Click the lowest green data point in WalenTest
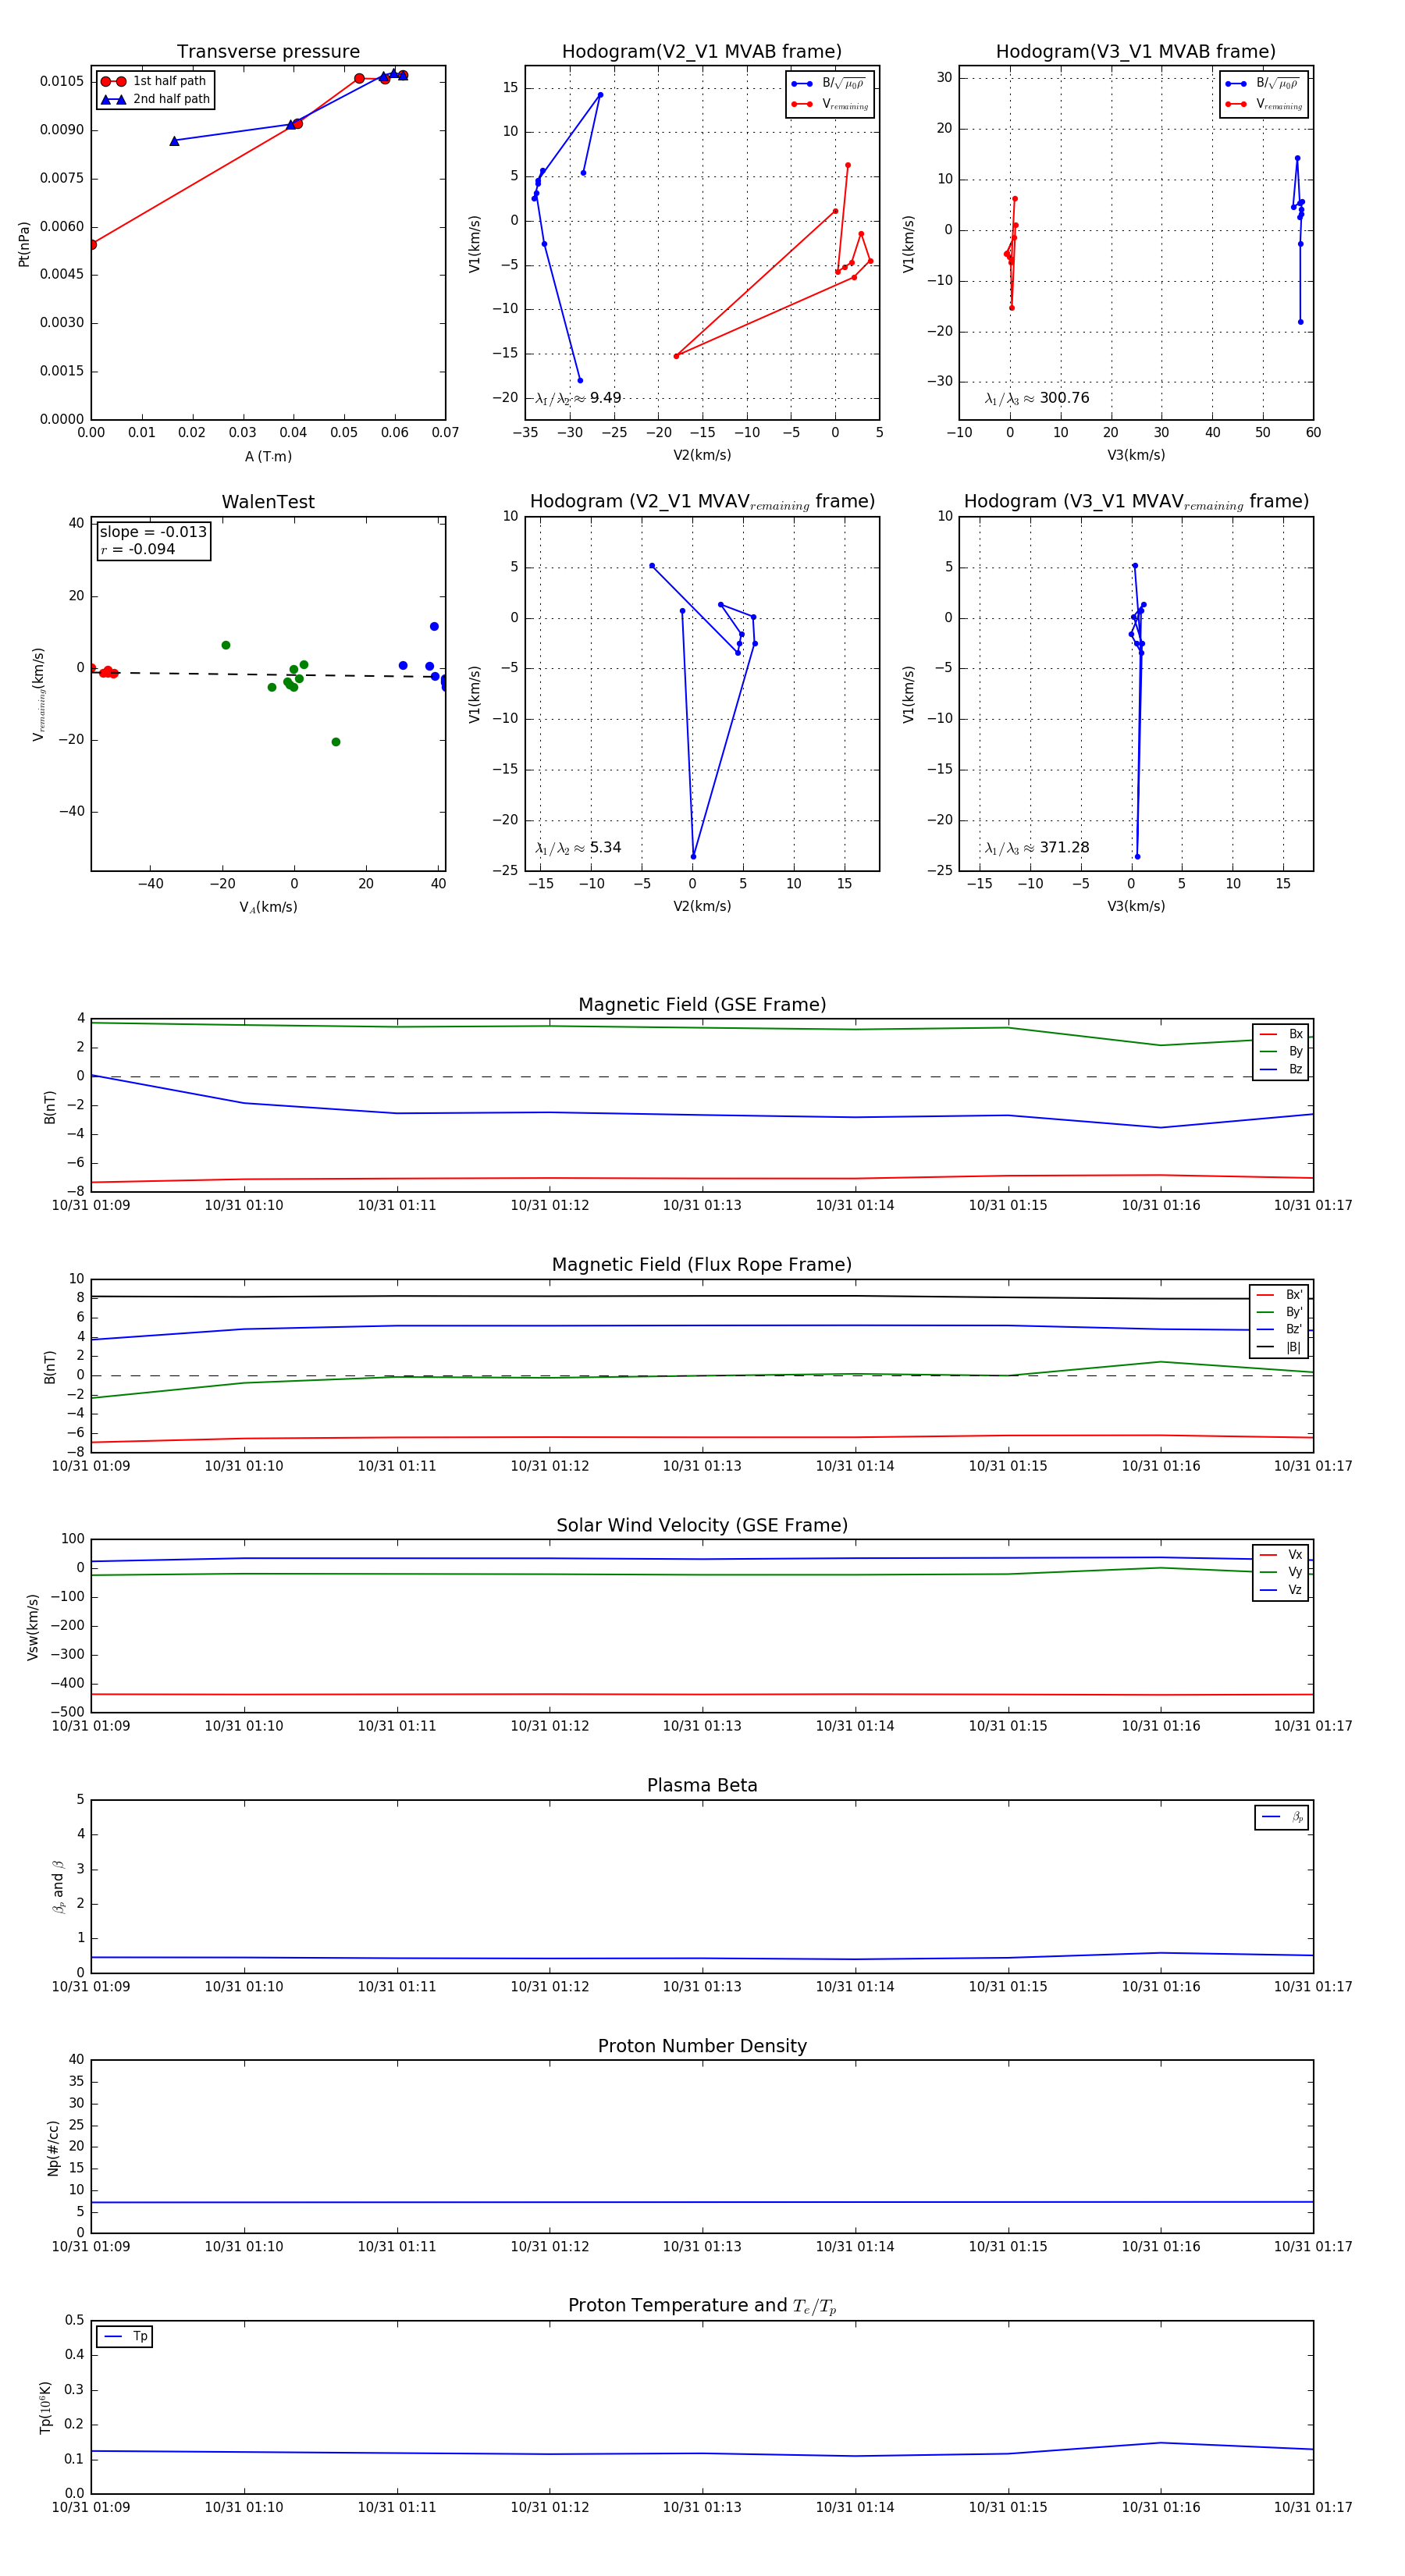Screen dimensions: 1405x2576 tap(336, 742)
